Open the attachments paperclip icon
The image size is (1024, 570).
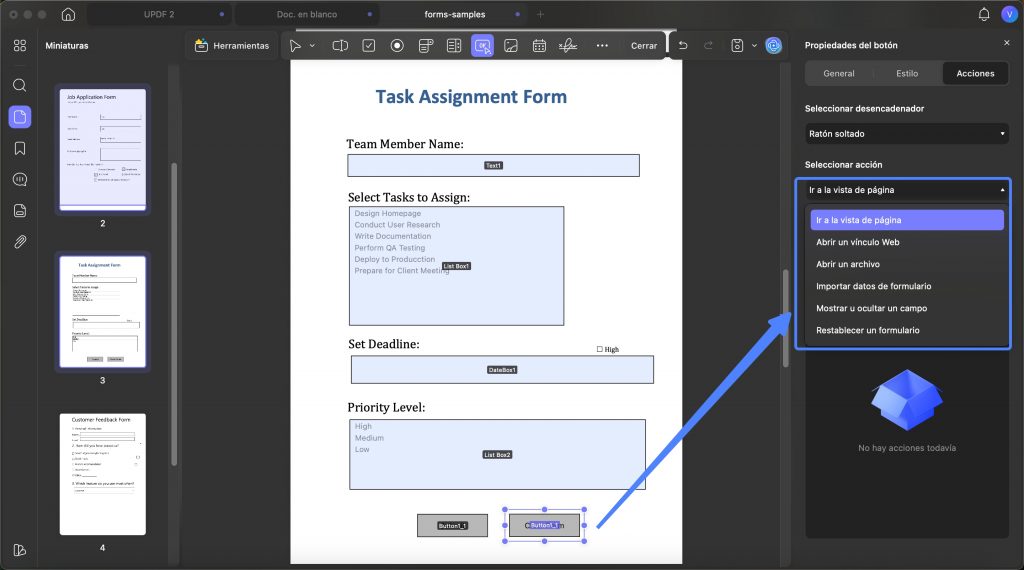20,242
